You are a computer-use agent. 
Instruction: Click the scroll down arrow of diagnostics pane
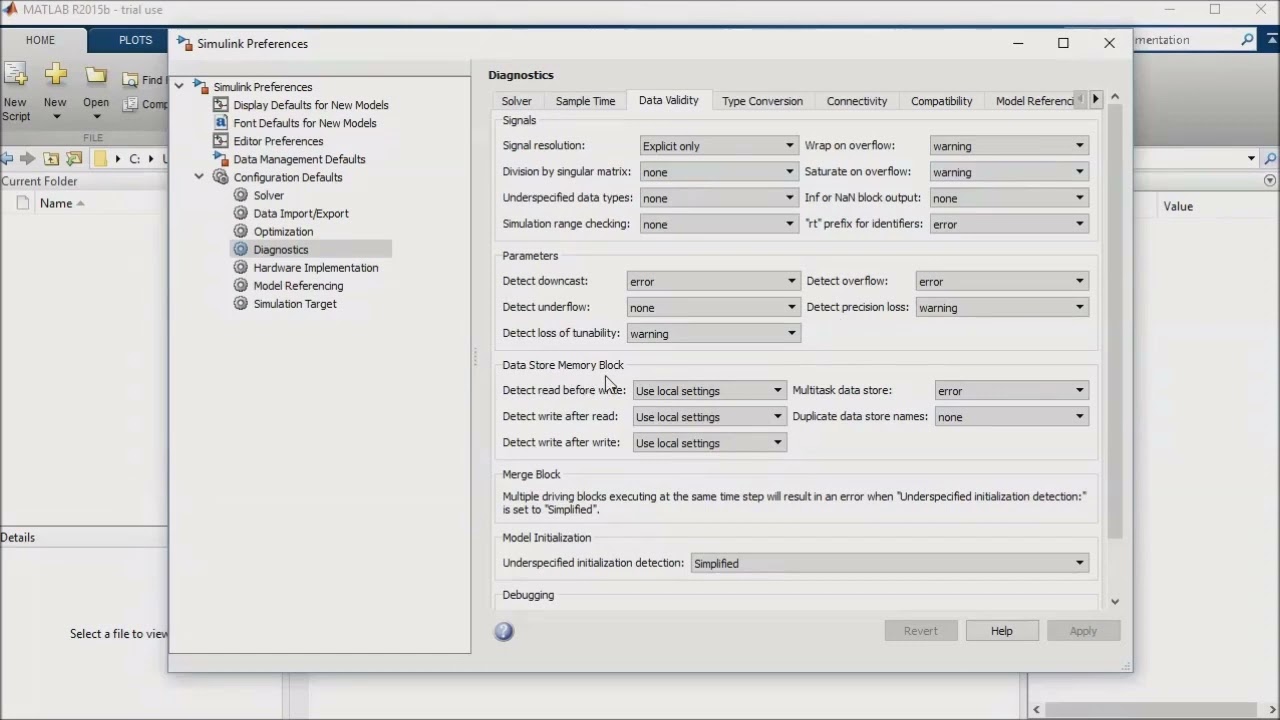pos(1115,602)
